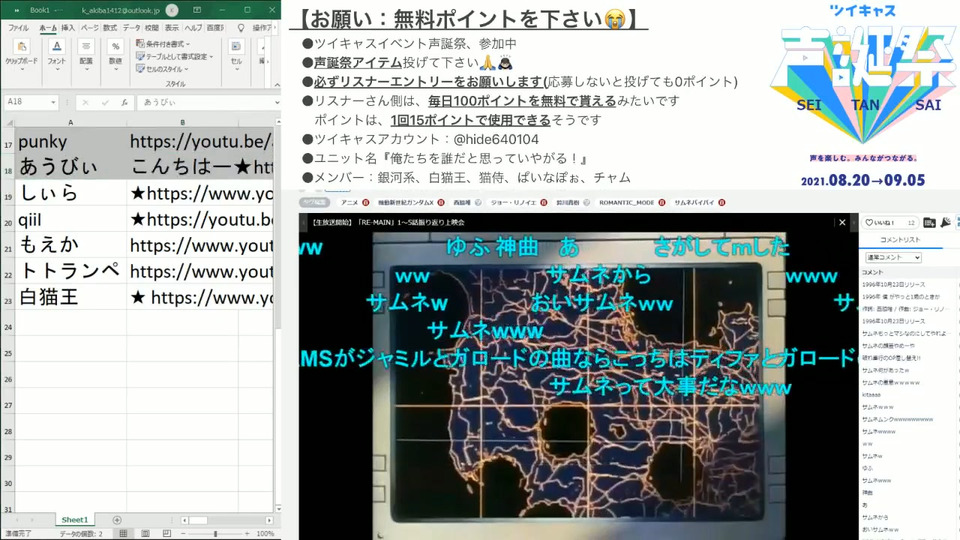This screenshot has height=540, width=960.
Task: Switch to the 数式 ribbon tab
Action: point(110,28)
